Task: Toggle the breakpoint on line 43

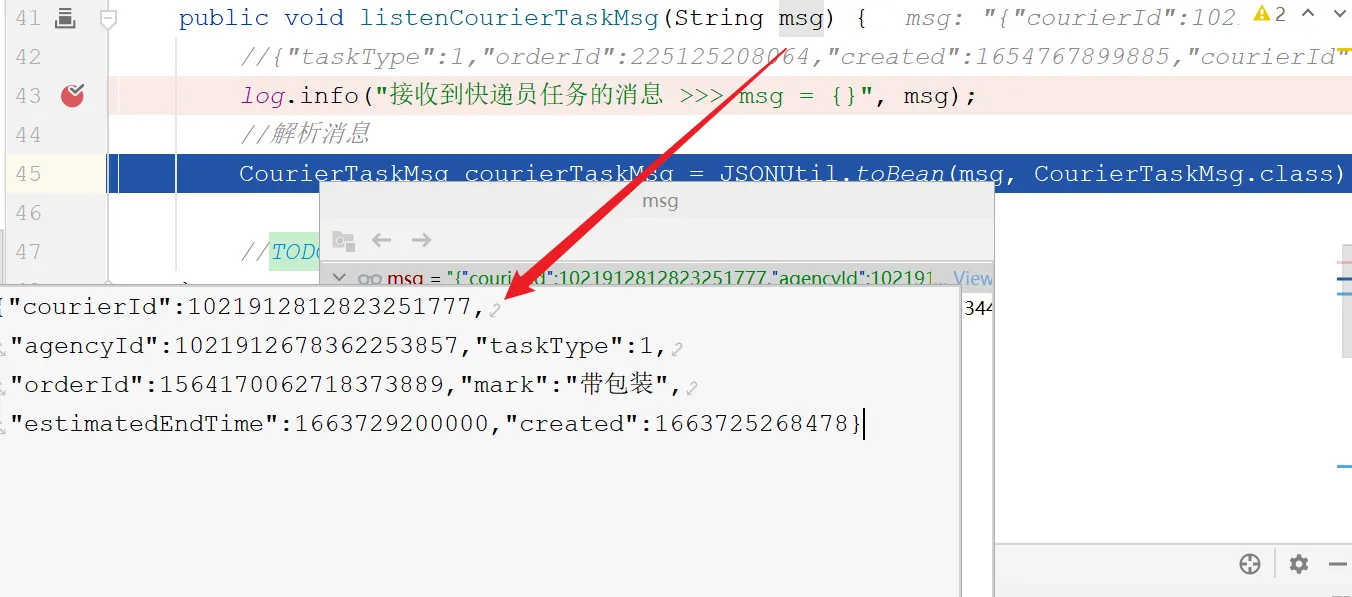Action: click(x=72, y=95)
